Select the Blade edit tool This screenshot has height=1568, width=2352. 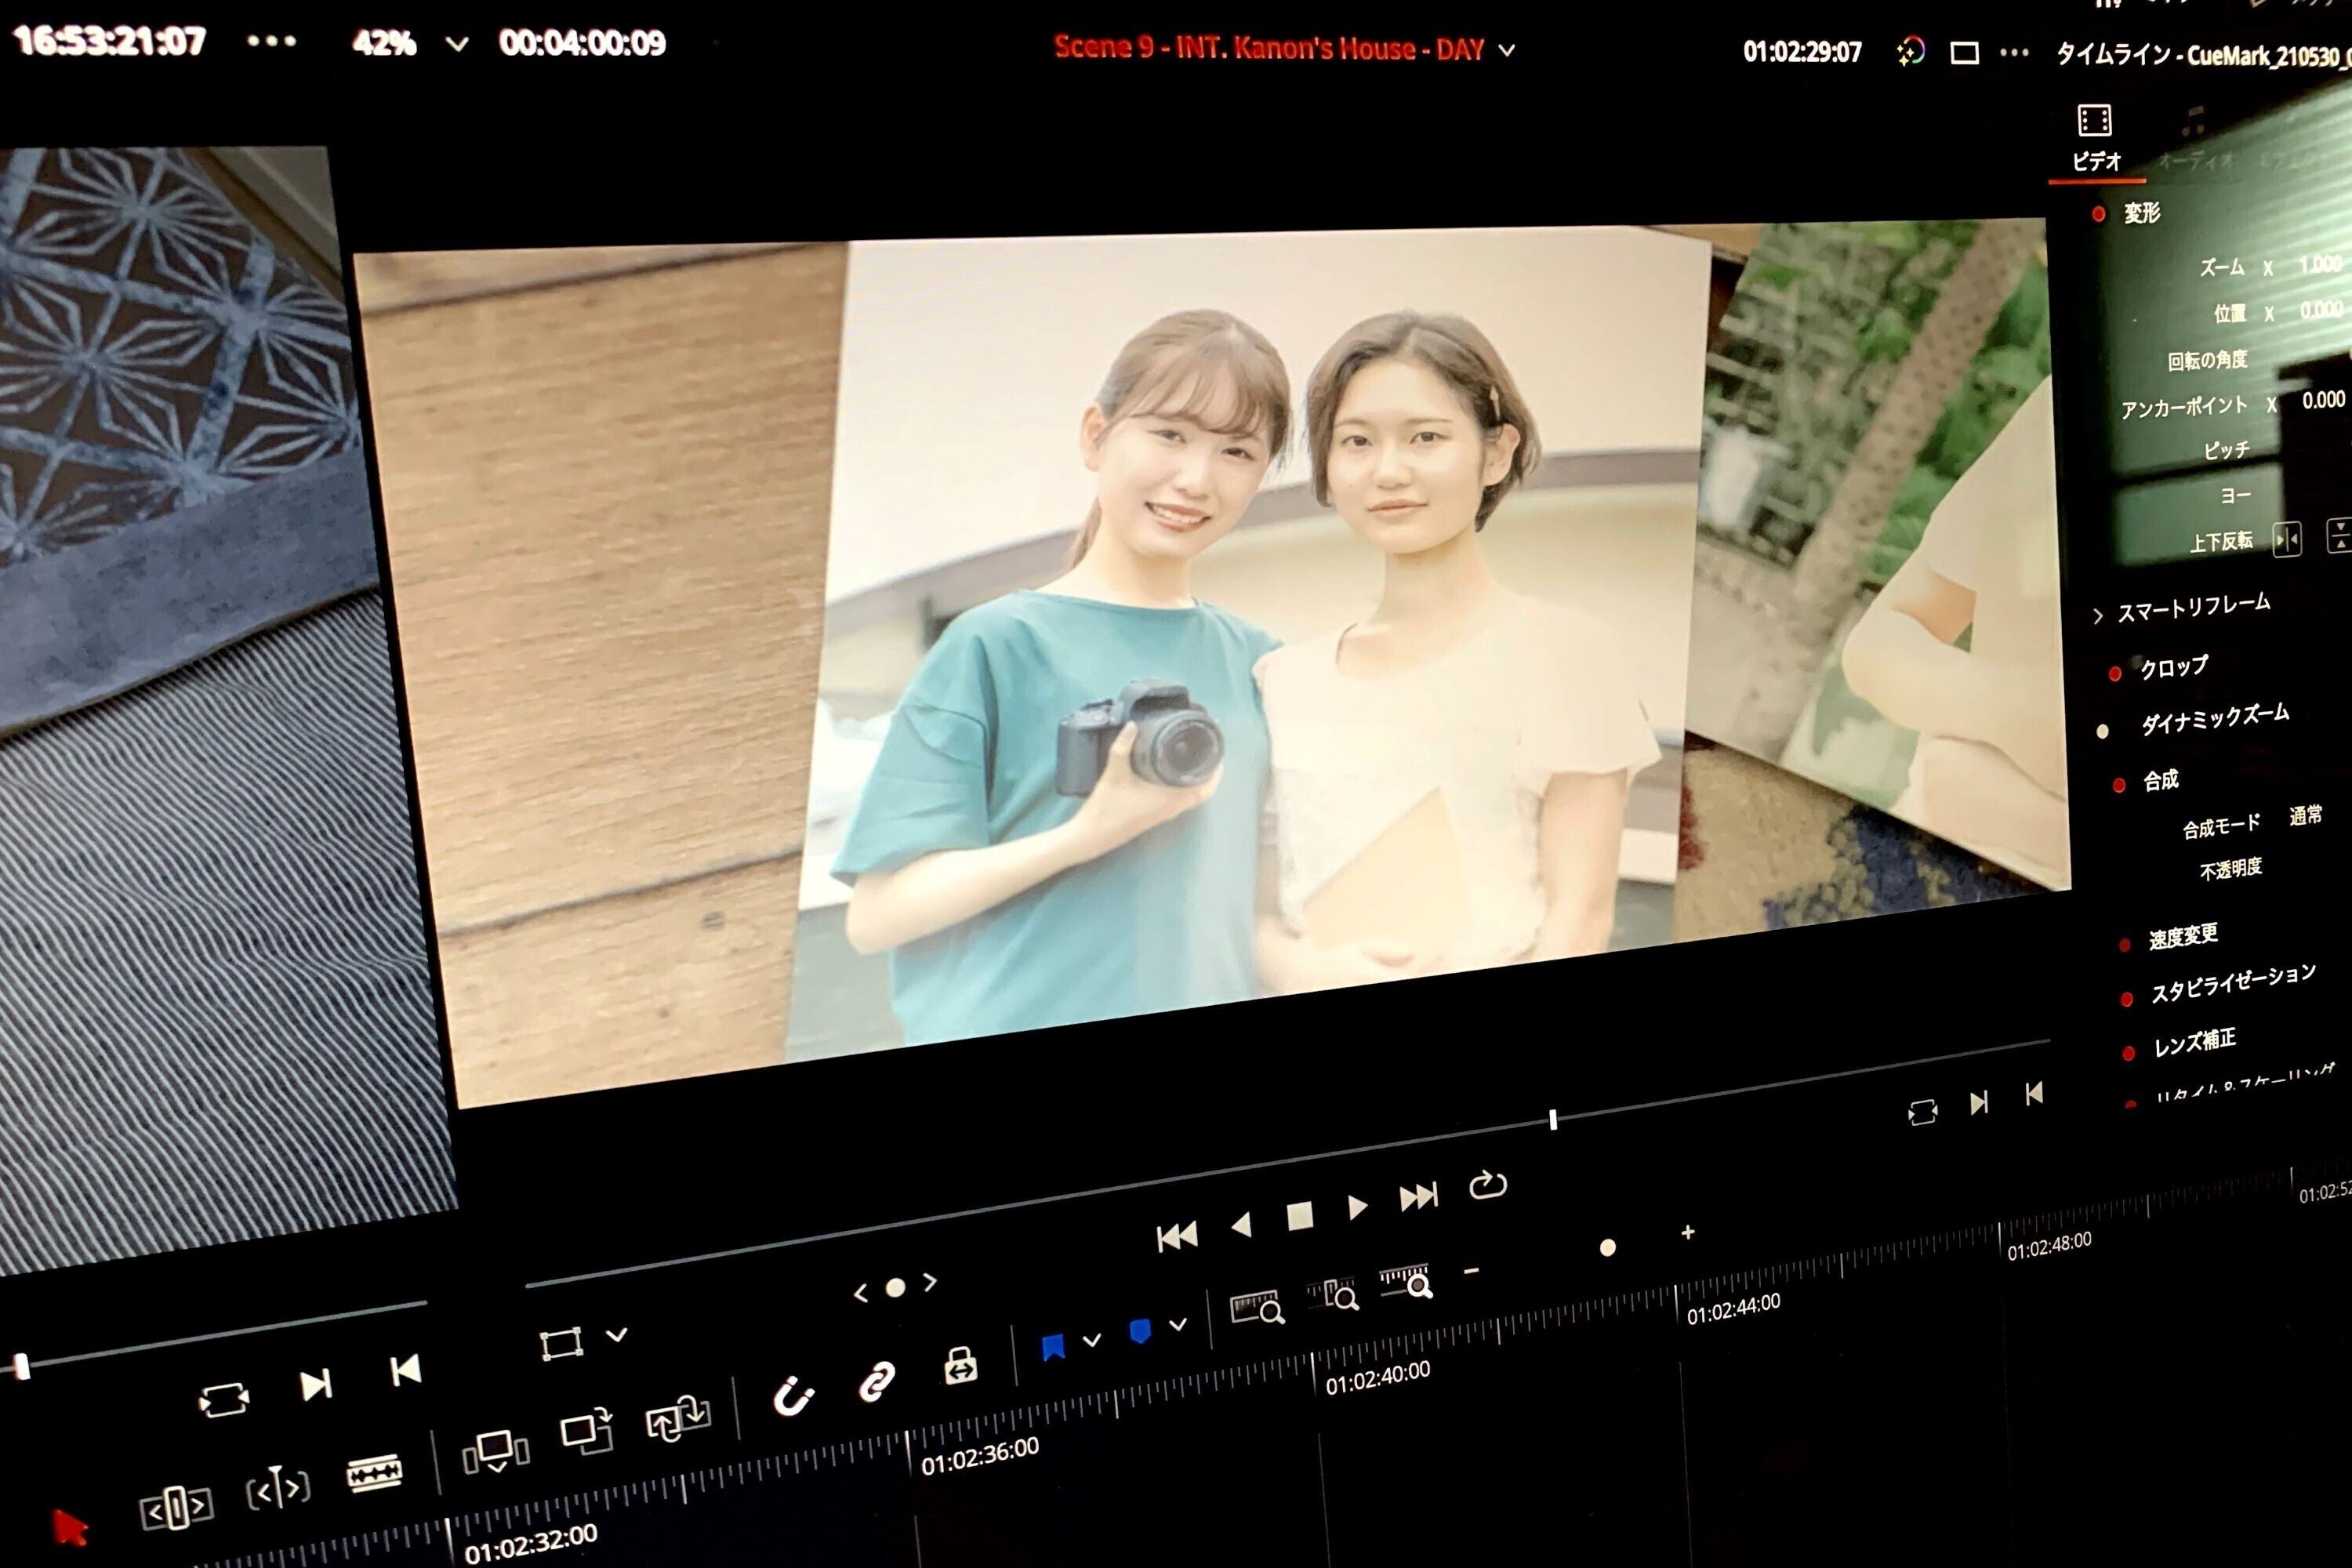pos(374,1473)
